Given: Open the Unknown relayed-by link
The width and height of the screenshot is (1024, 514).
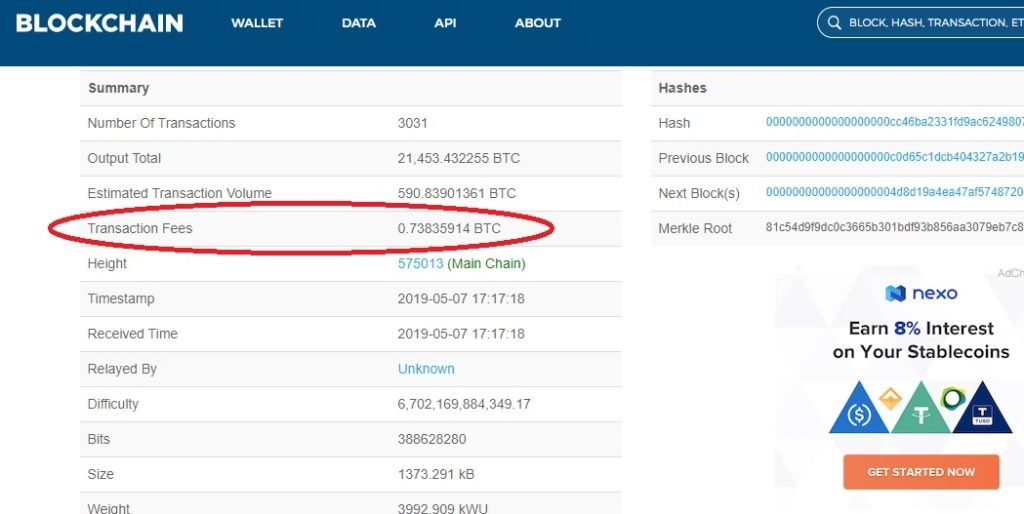Looking at the screenshot, I should tap(426, 369).
